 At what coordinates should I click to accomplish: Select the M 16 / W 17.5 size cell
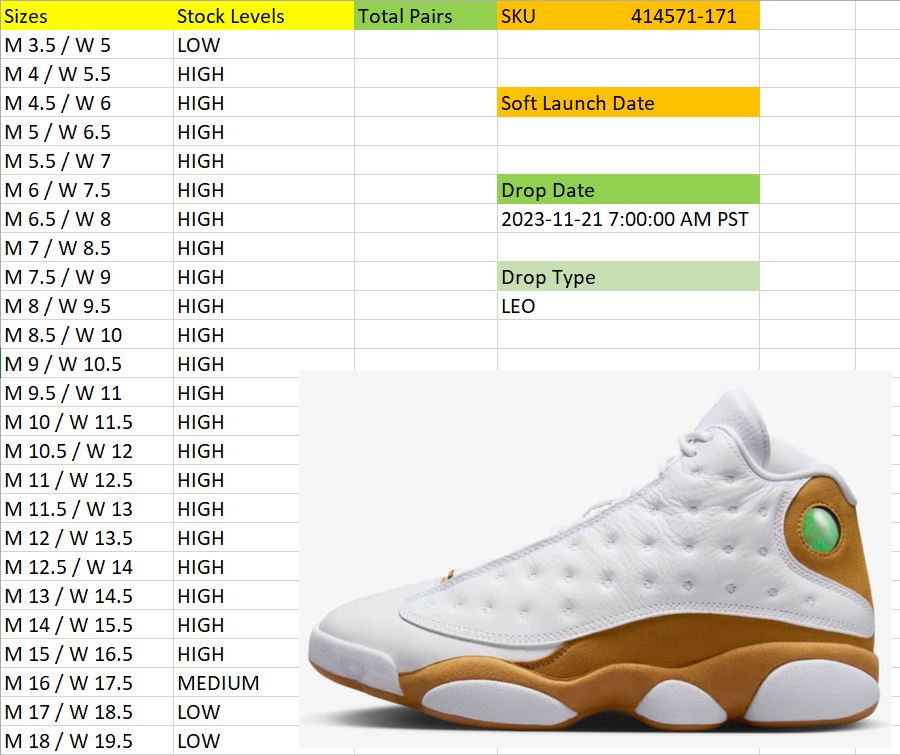pyautogui.click(x=87, y=683)
